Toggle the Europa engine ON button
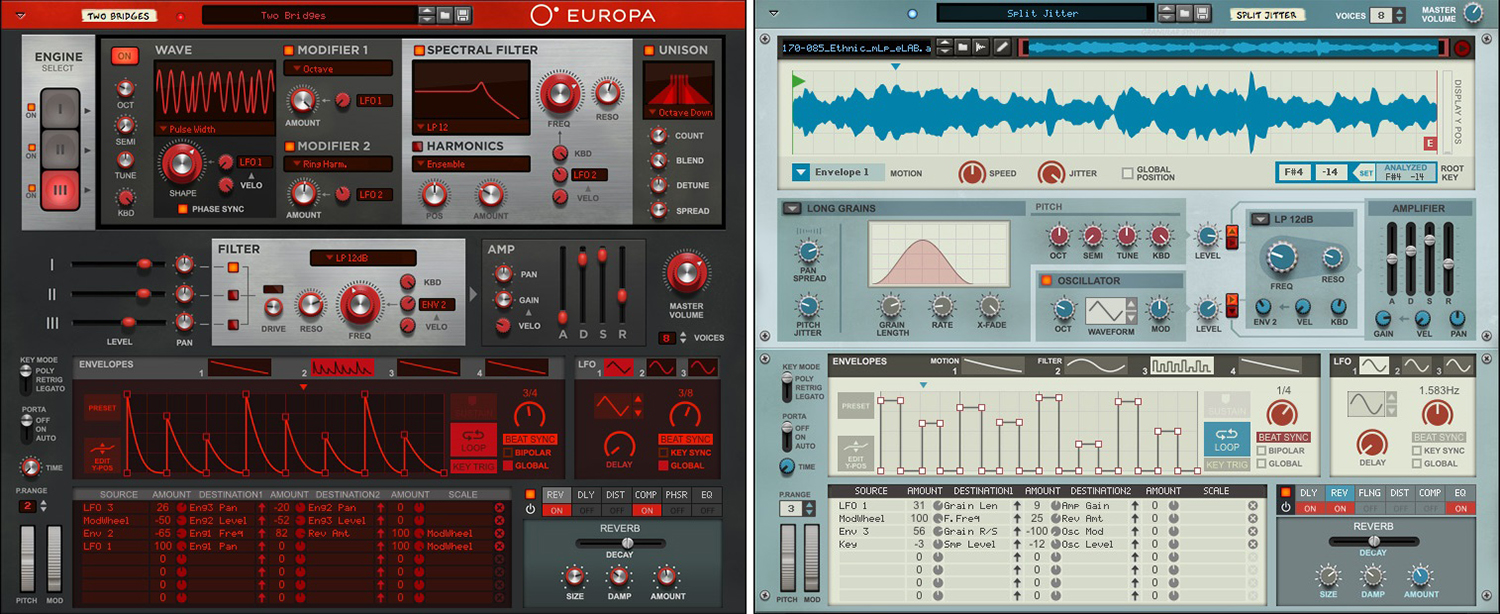Viewport: 1500px width, 614px height. pos(125,56)
